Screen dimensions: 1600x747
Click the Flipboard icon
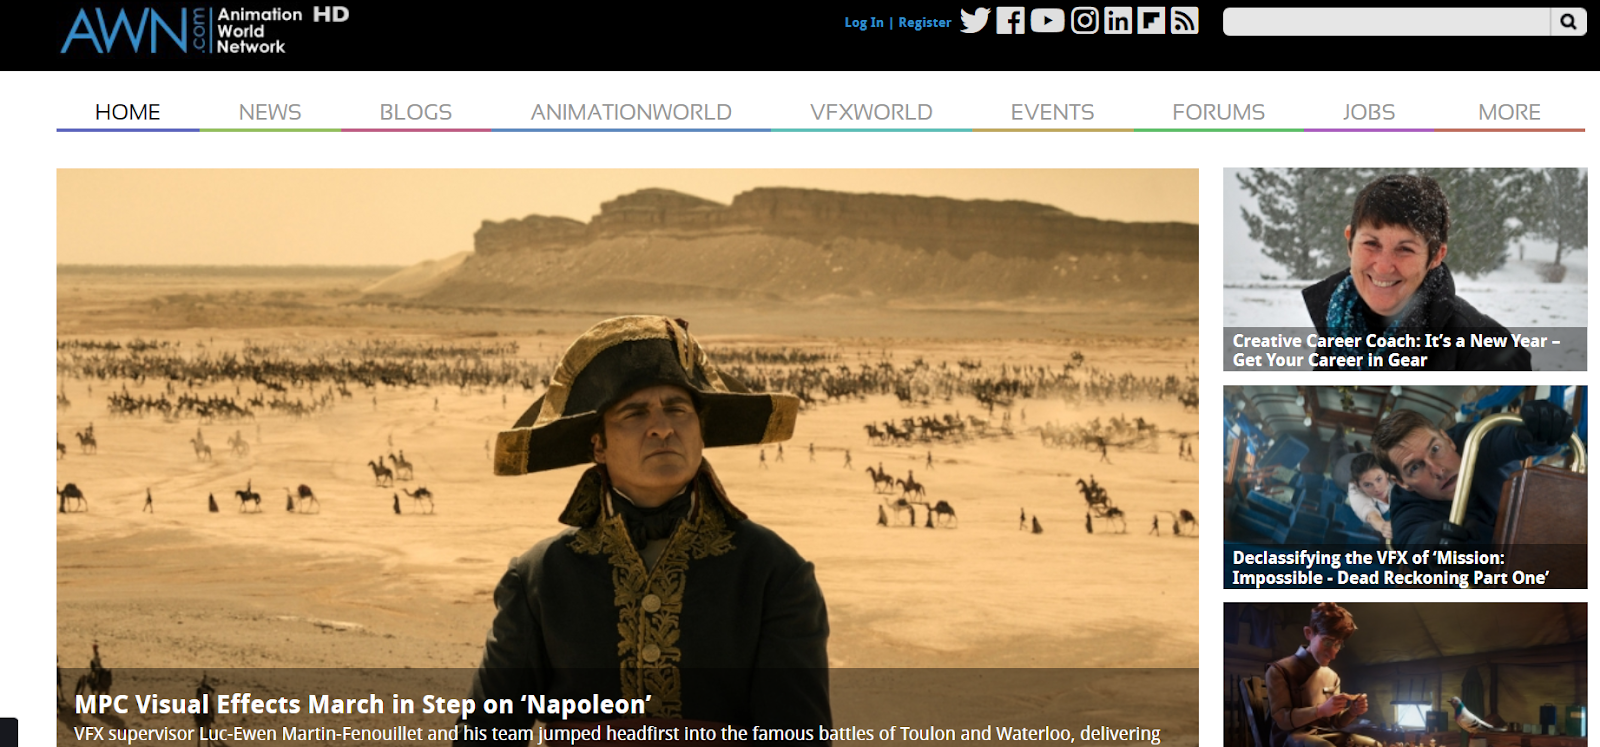[1151, 21]
